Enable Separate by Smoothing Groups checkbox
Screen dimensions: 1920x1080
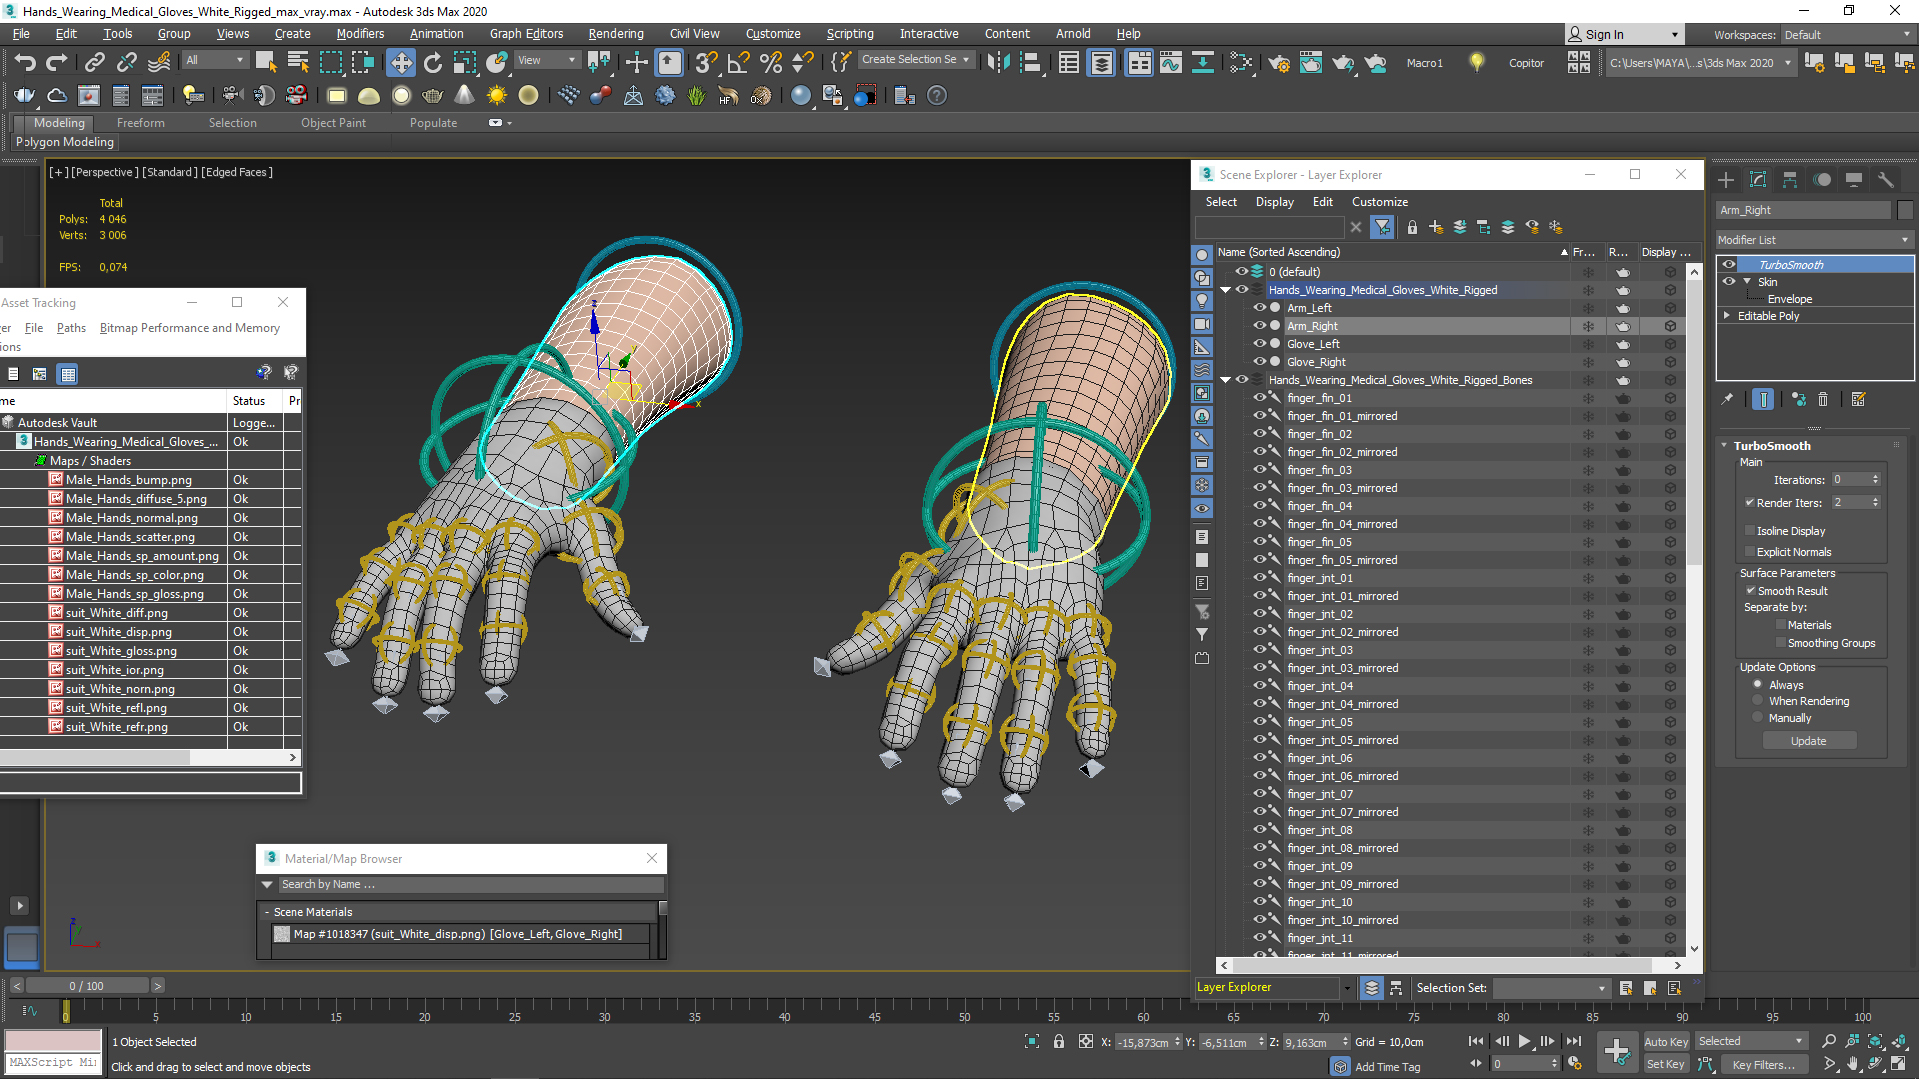(1781, 643)
